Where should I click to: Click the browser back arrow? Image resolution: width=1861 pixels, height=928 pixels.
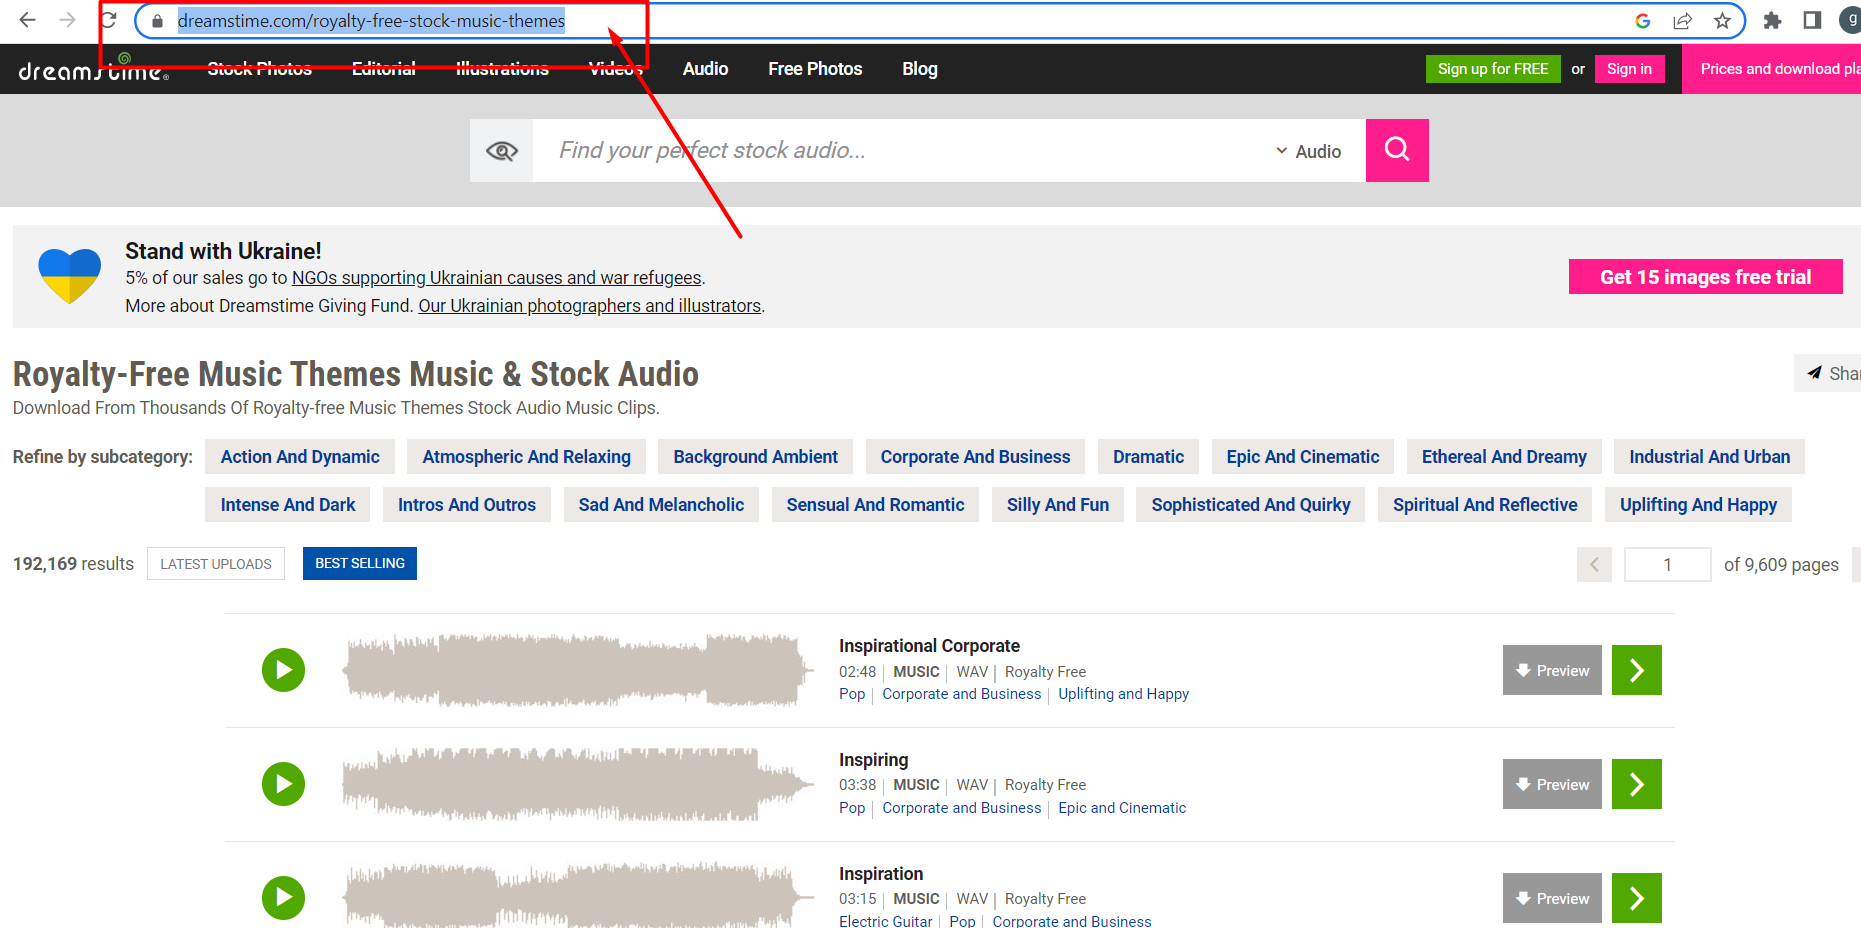coord(27,20)
